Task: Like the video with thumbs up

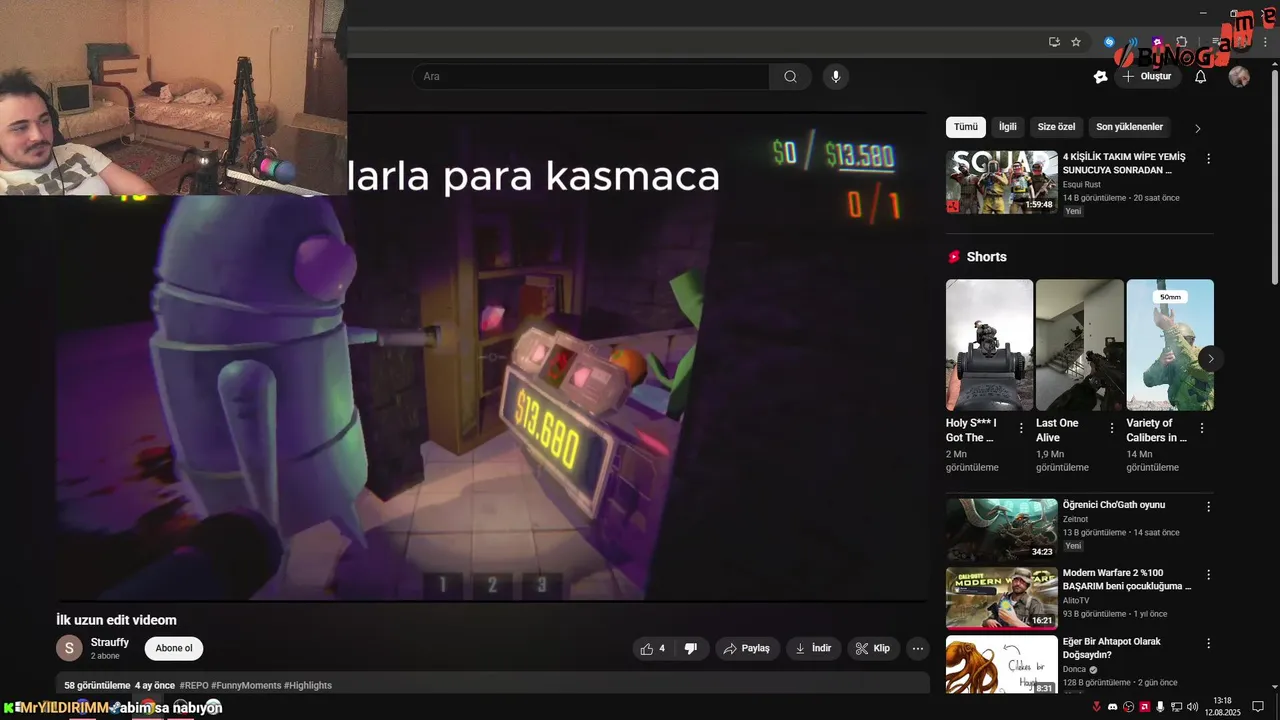Action: [x=653, y=648]
